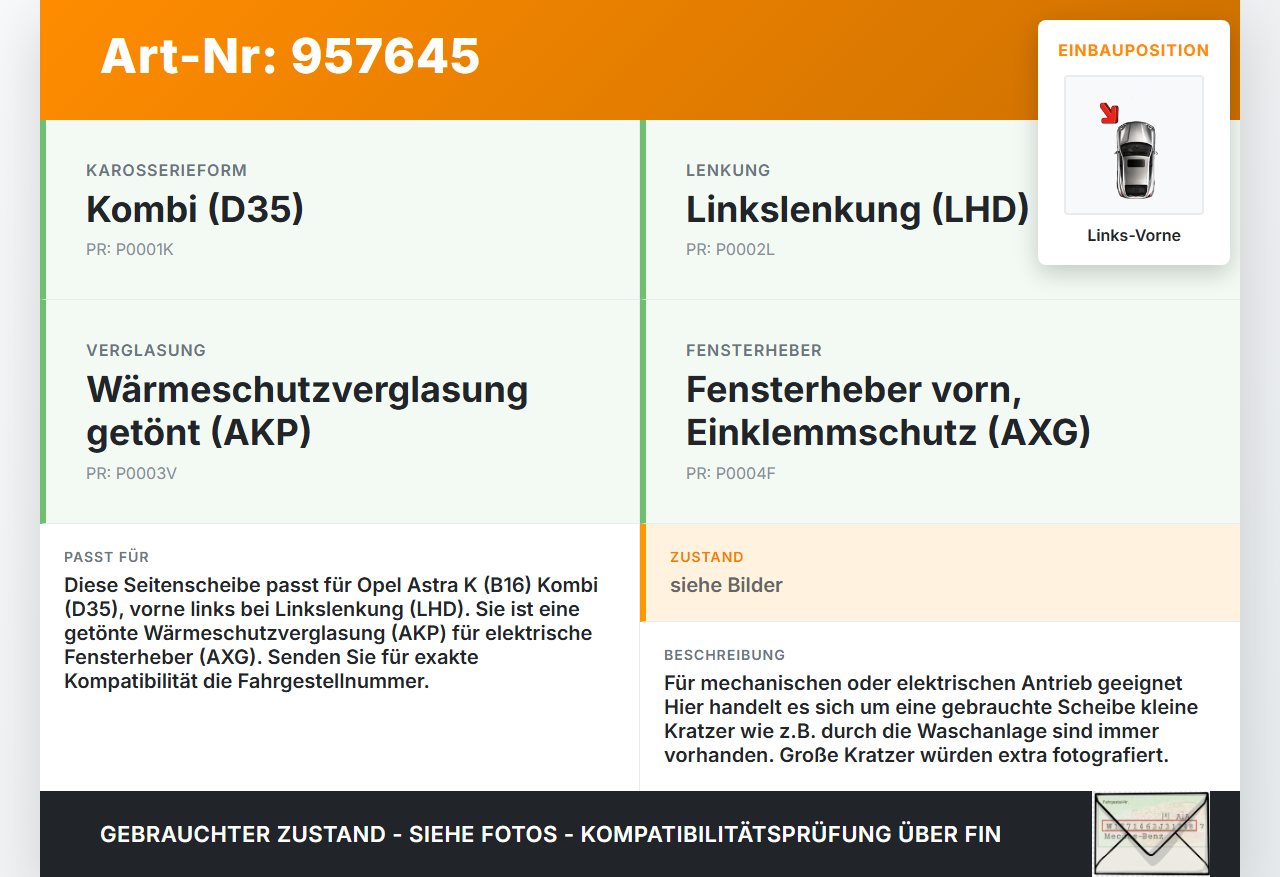Screen dimensions: 1280x877
Task: Click the car installation position diagram
Action: 1133,145
